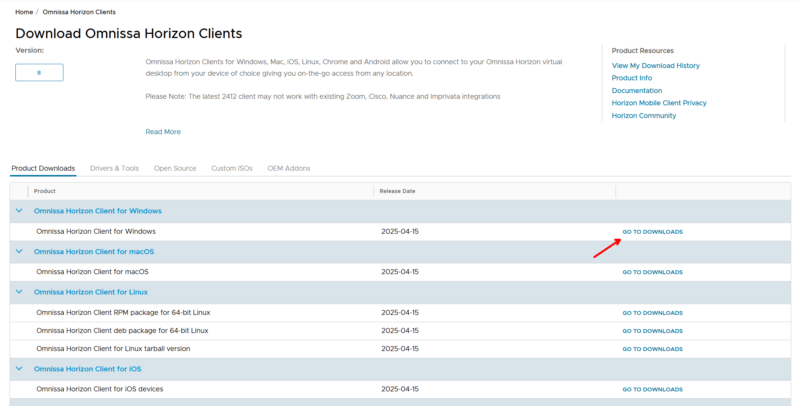Select 'Omnissa Horizon Client for iOS devices' text
The width and height of the screenshot is (800, 406).
point(99,389)
